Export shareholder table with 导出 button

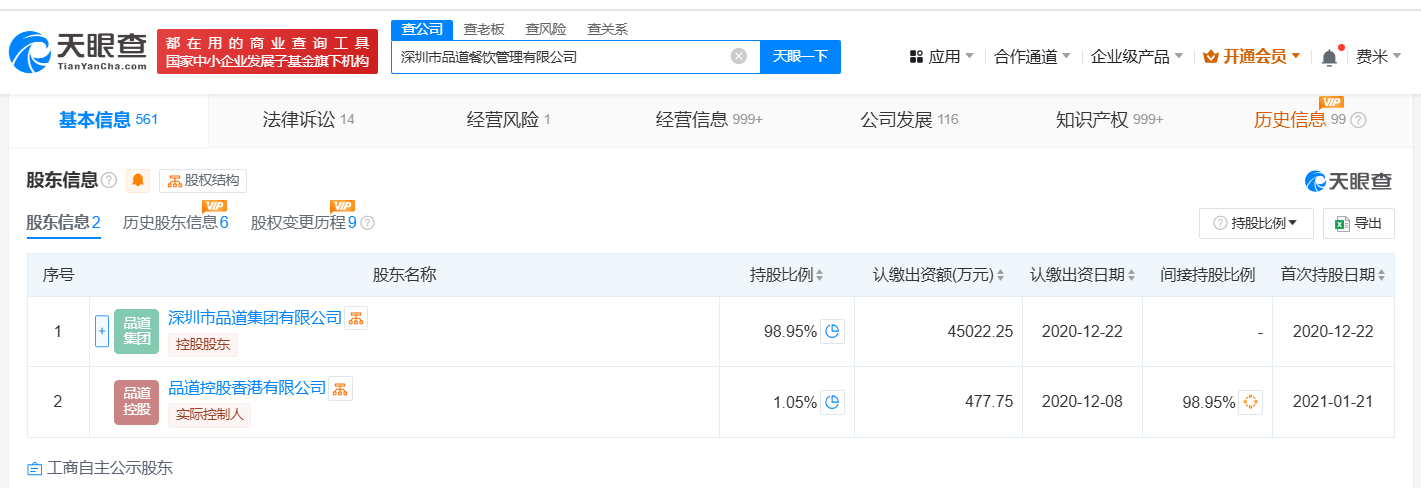[1358, 224]
